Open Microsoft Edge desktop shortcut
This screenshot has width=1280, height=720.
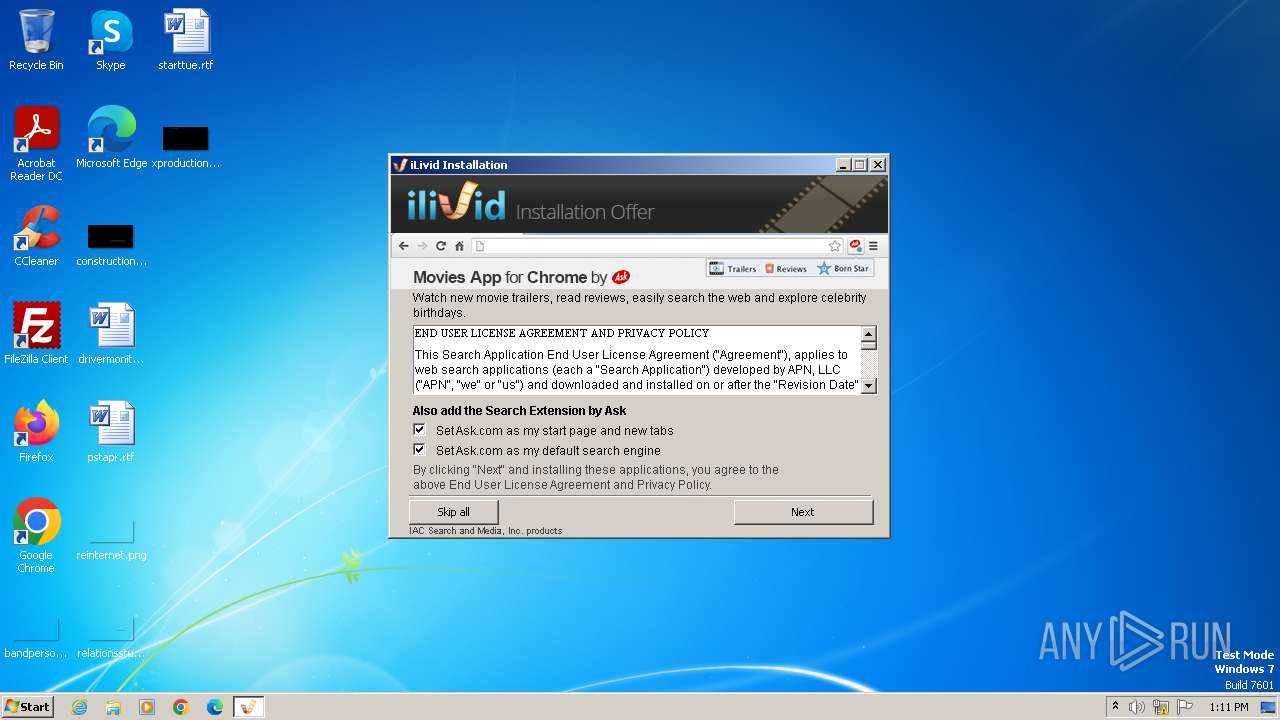pos(111,138)
